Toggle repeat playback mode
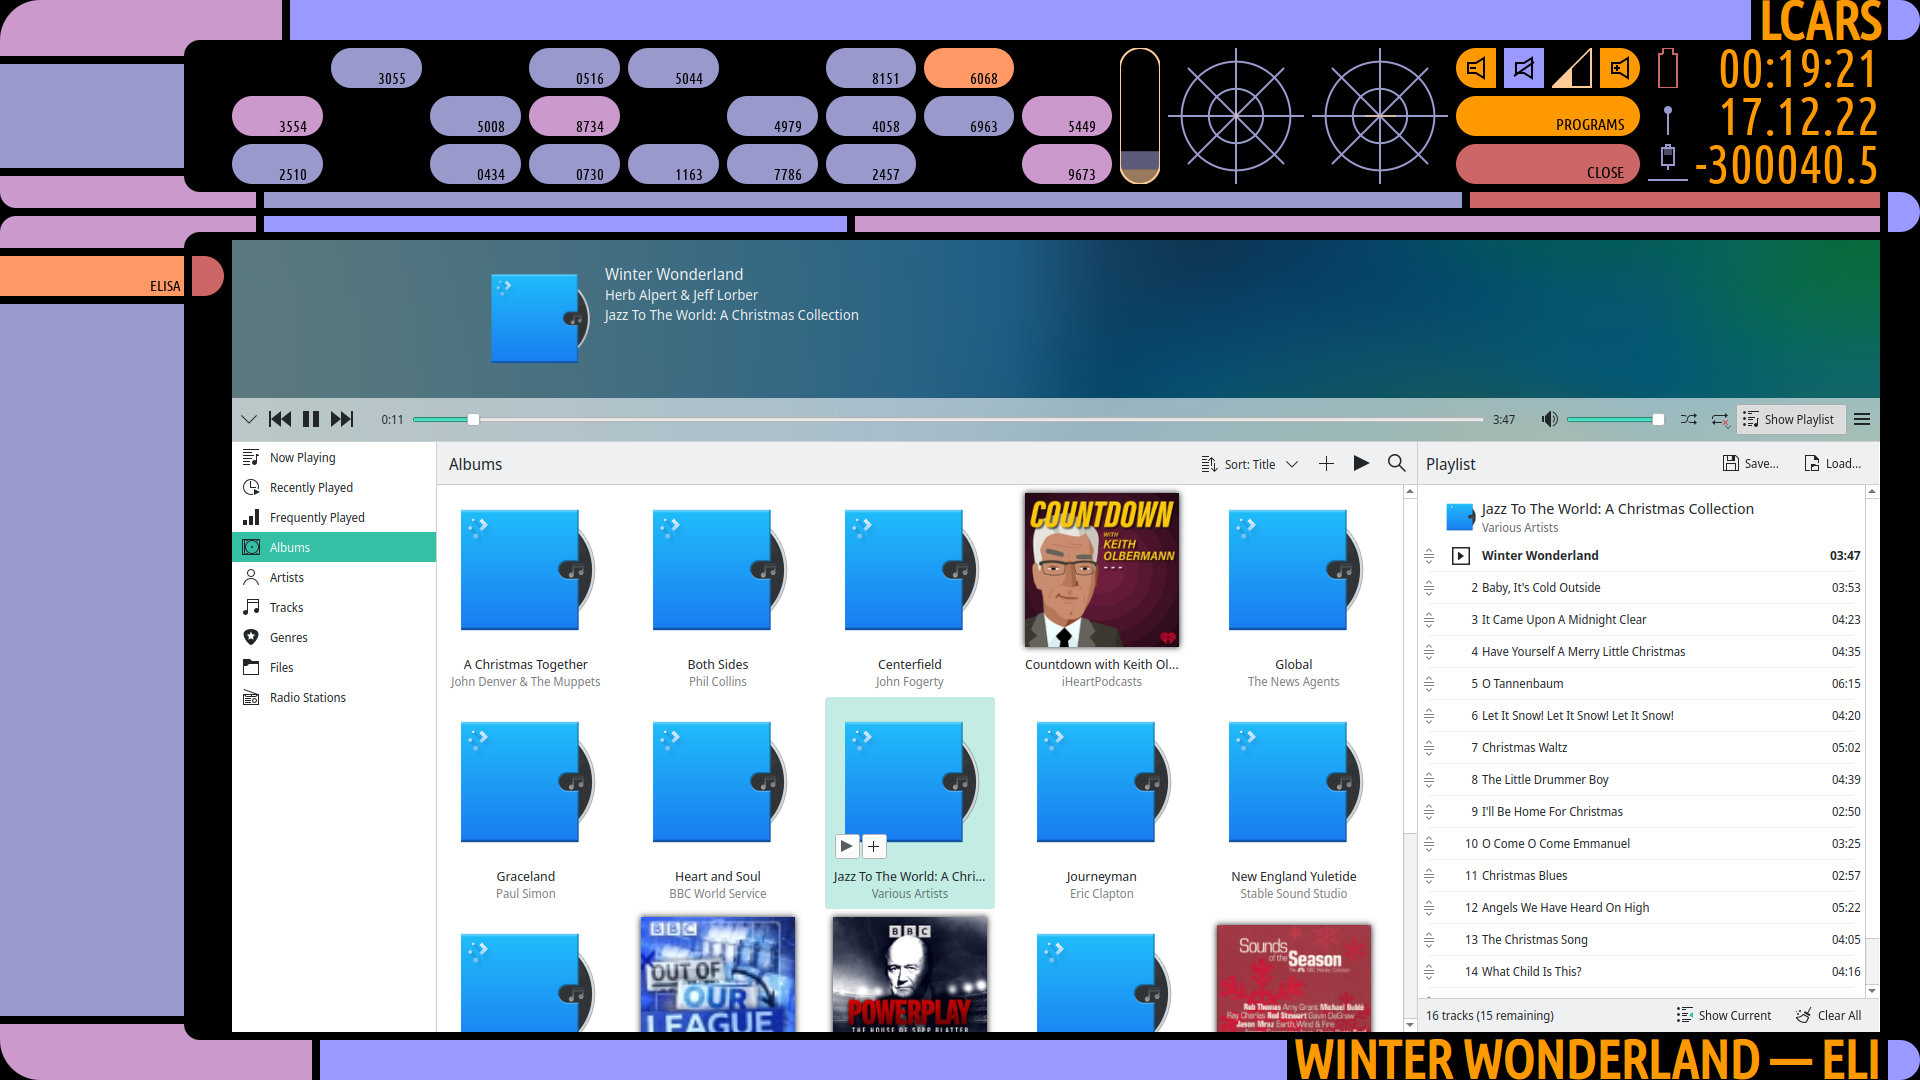The image size is (1920, 1080). (1720, 419)
